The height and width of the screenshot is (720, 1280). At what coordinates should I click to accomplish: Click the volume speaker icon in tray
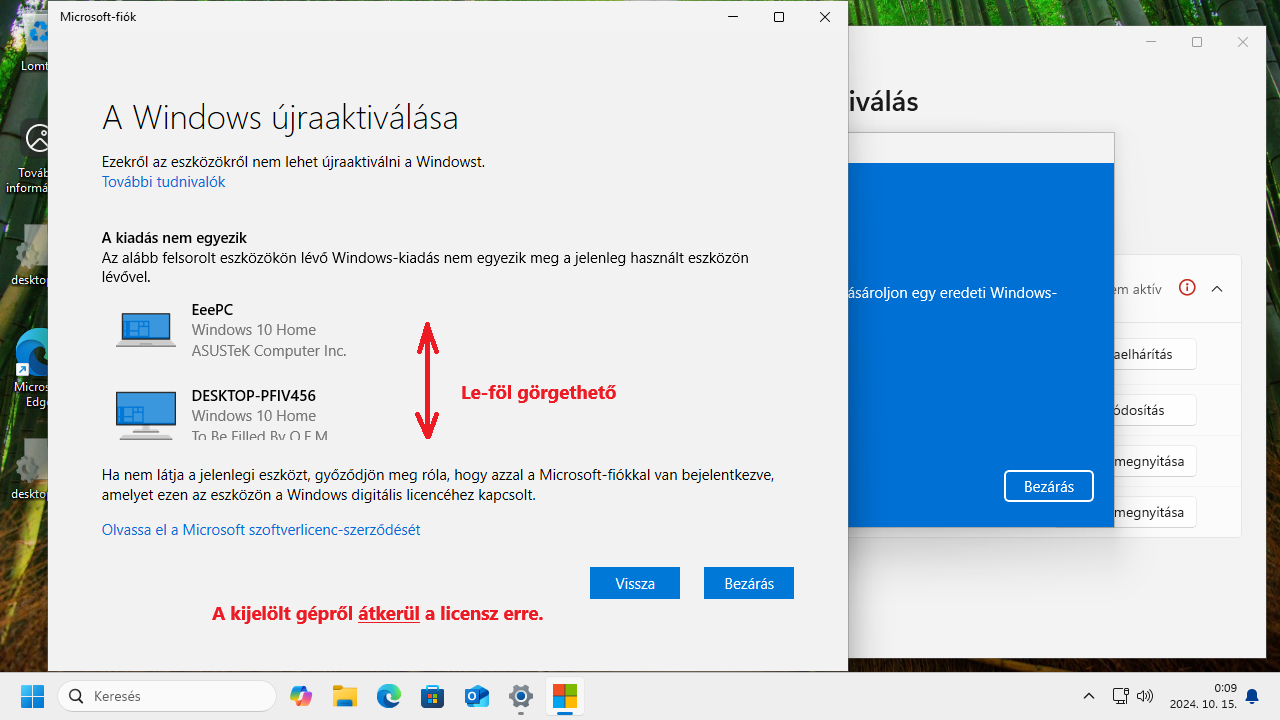(x=1146, y=696)
